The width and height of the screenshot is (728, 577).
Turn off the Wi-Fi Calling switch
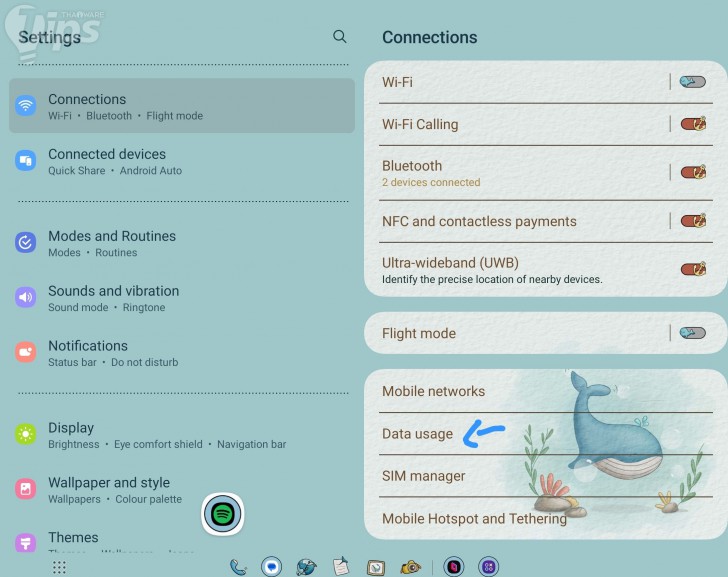pos(693,124)
